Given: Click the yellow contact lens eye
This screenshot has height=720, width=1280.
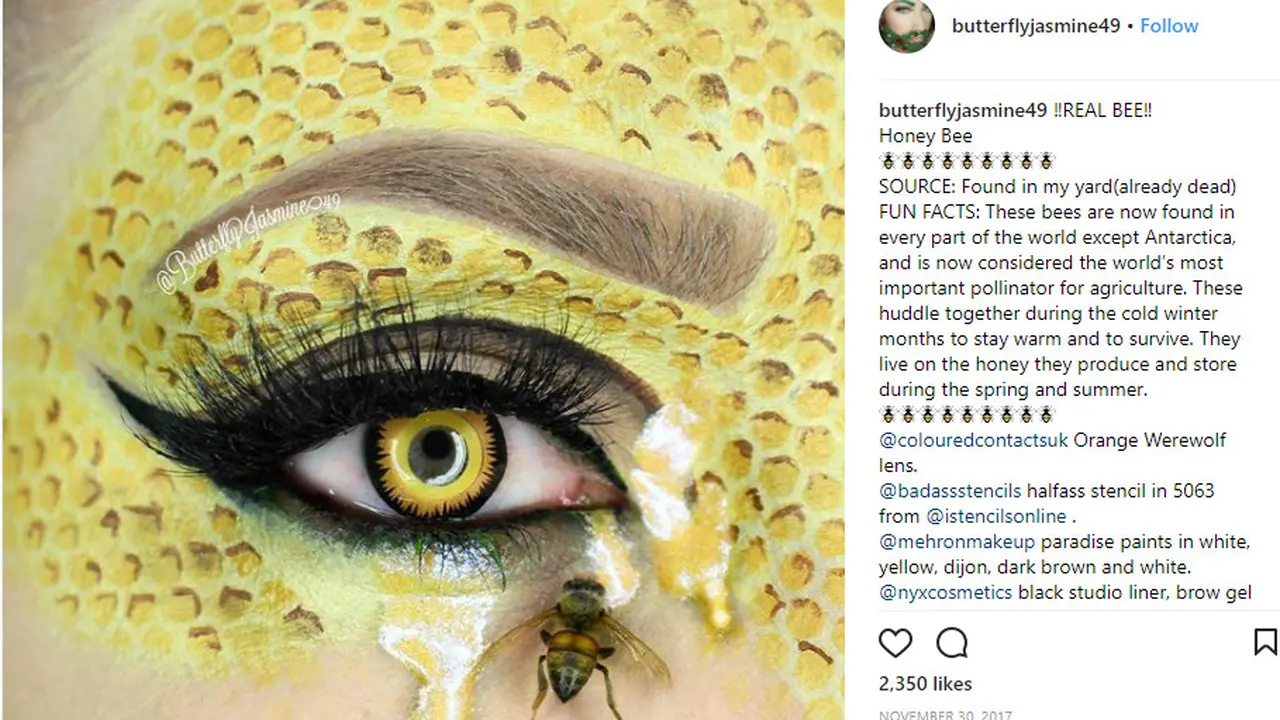Looking at the screenshot, I should click(x=437, y=461).
